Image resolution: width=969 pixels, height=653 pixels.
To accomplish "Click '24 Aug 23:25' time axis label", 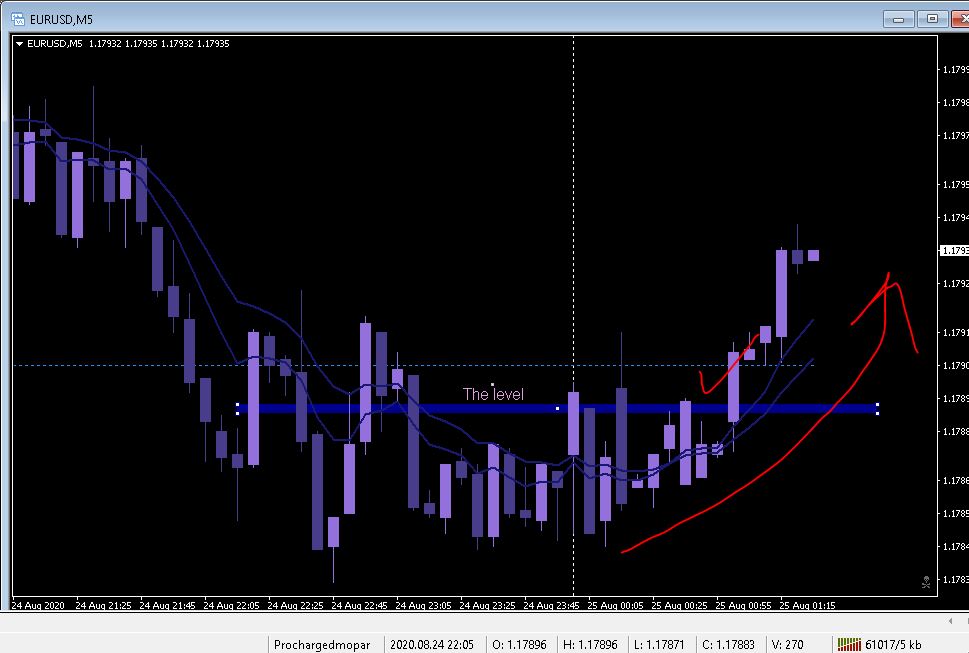I will point(487,605).
